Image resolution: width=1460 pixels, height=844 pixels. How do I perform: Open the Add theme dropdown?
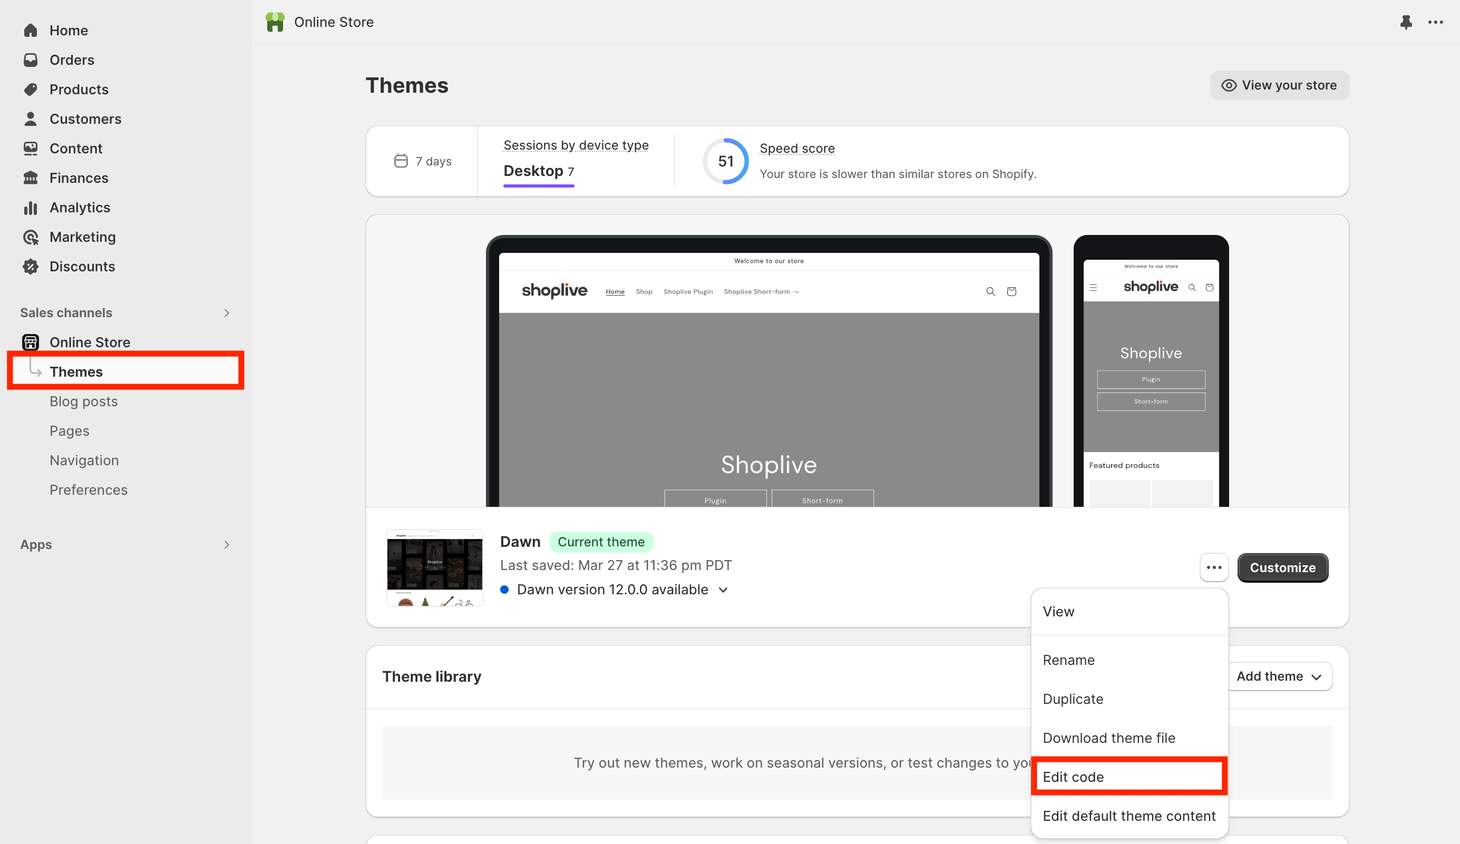[1279, 677]
